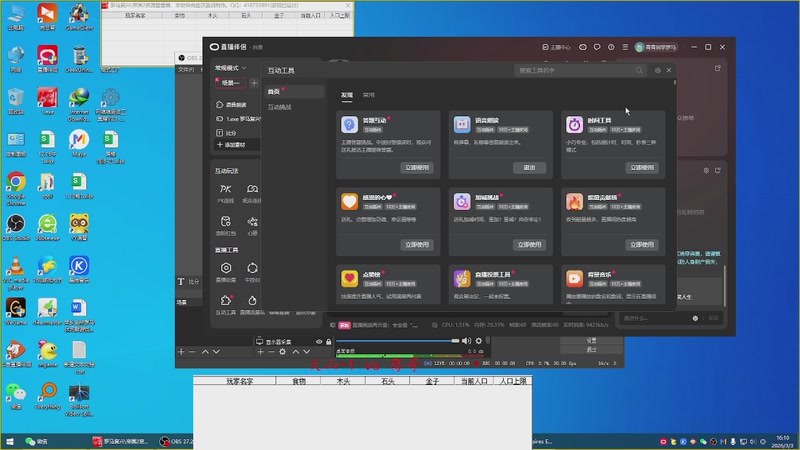
Task: Open the gear icon in right chat panel
Action: click(706, 170)
